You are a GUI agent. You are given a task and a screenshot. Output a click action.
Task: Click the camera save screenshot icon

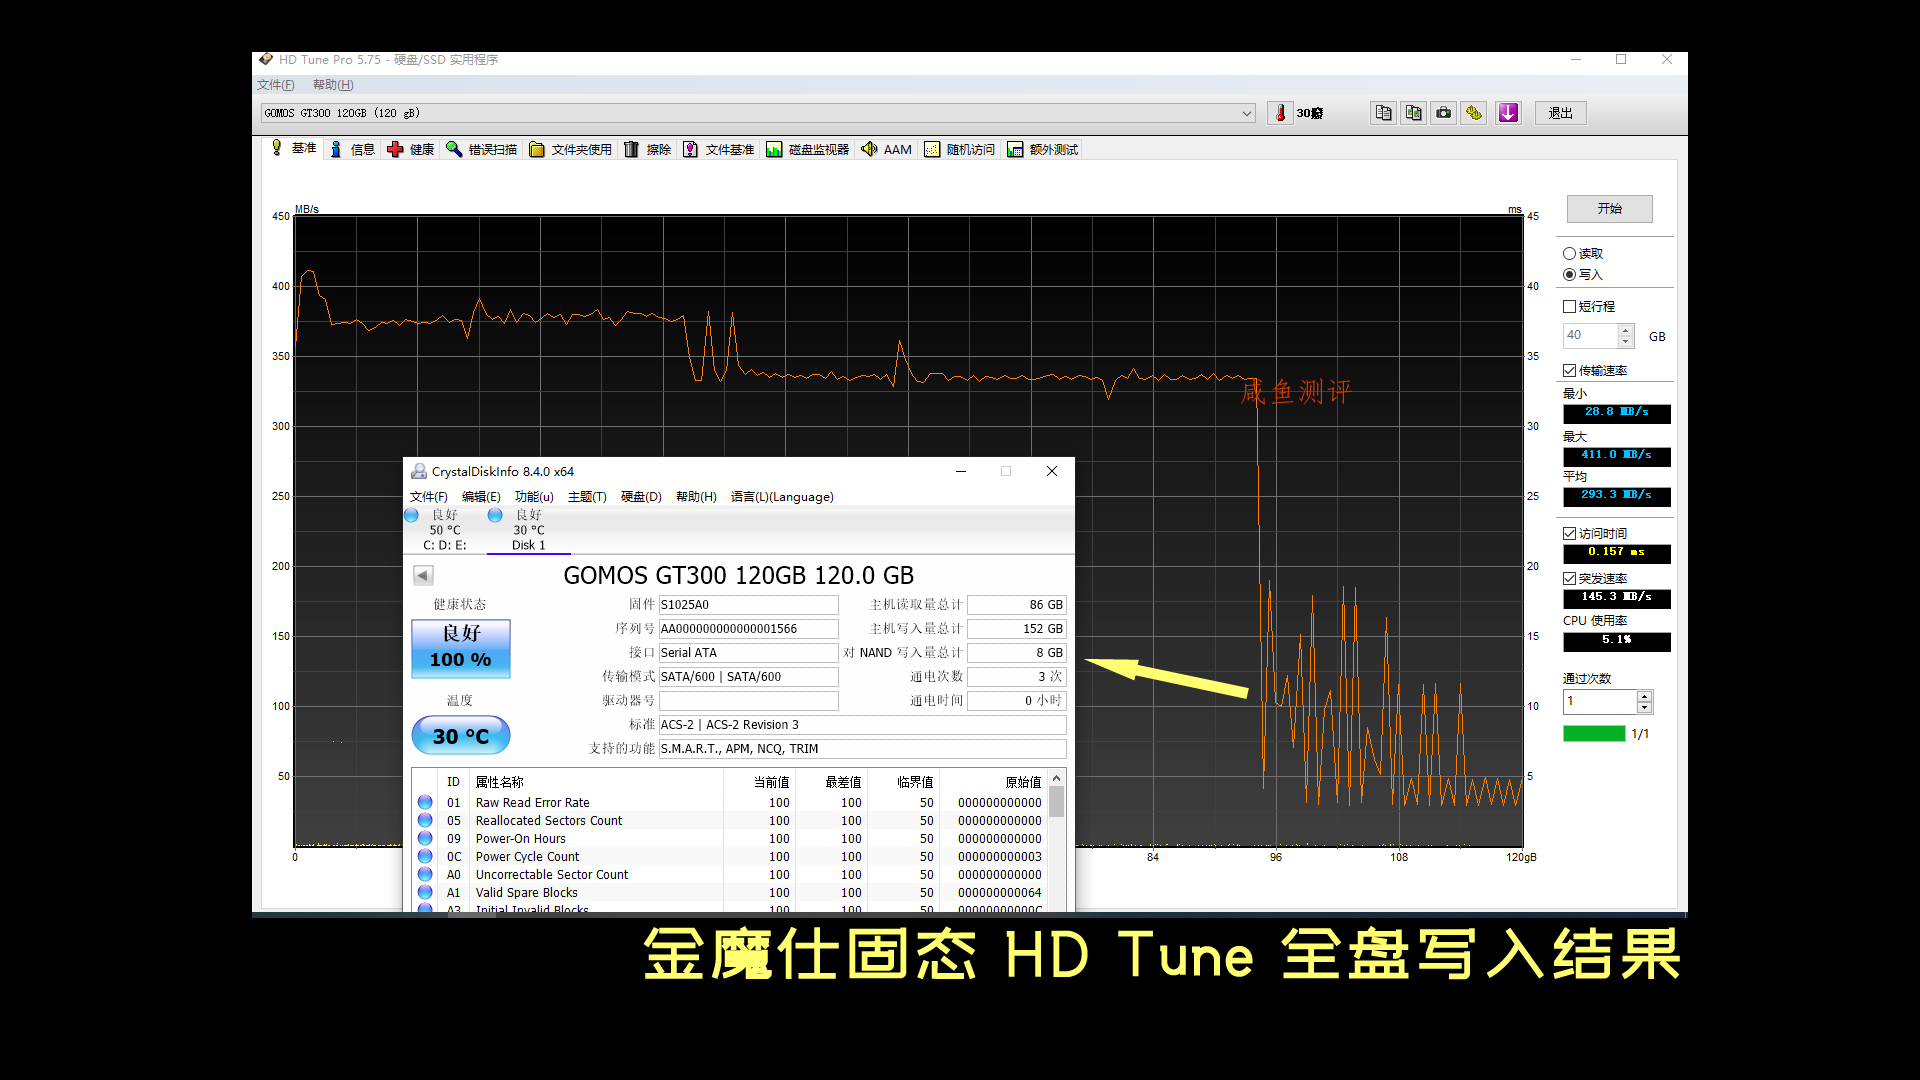point(1443,113)
